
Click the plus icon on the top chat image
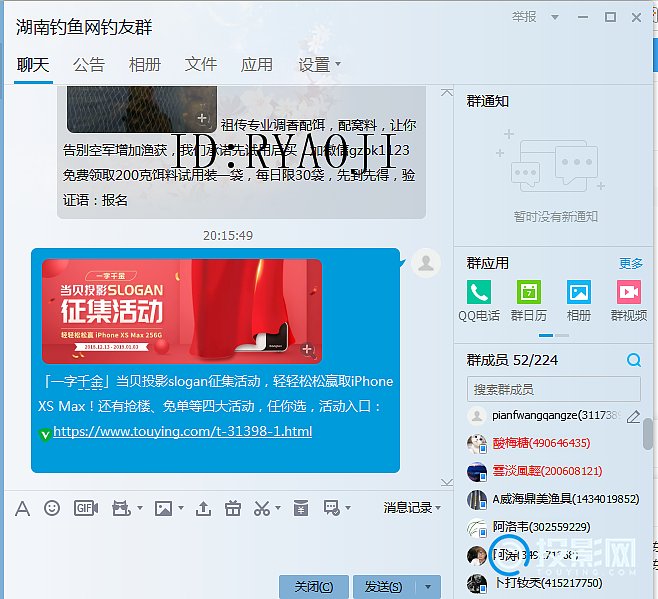pos(202,118)
